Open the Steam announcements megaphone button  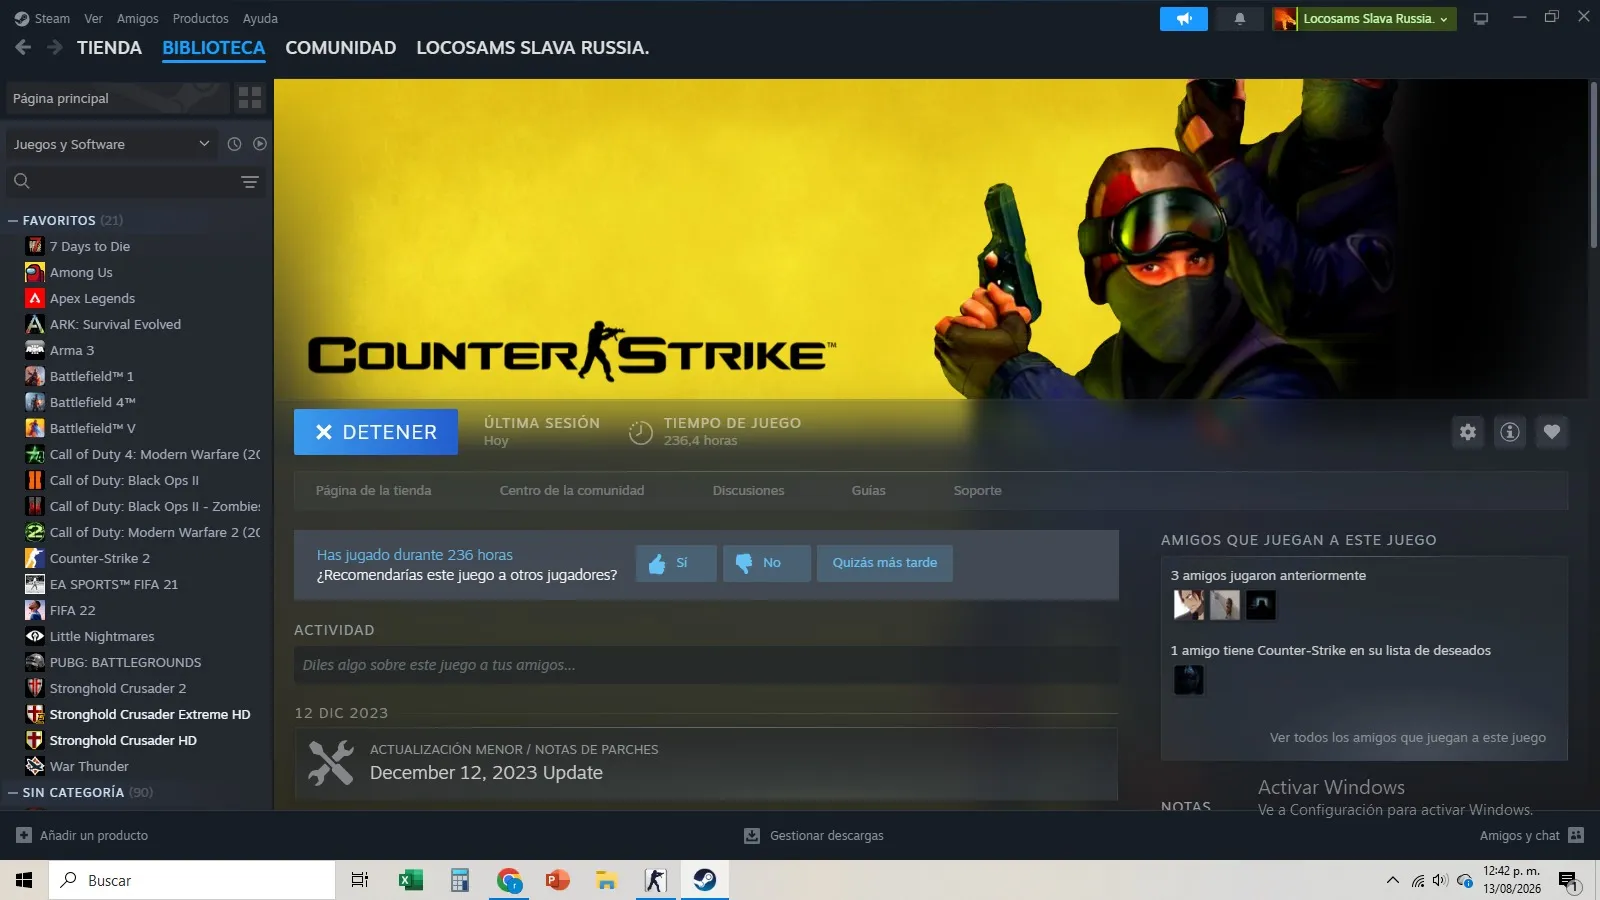point(1184,19)
